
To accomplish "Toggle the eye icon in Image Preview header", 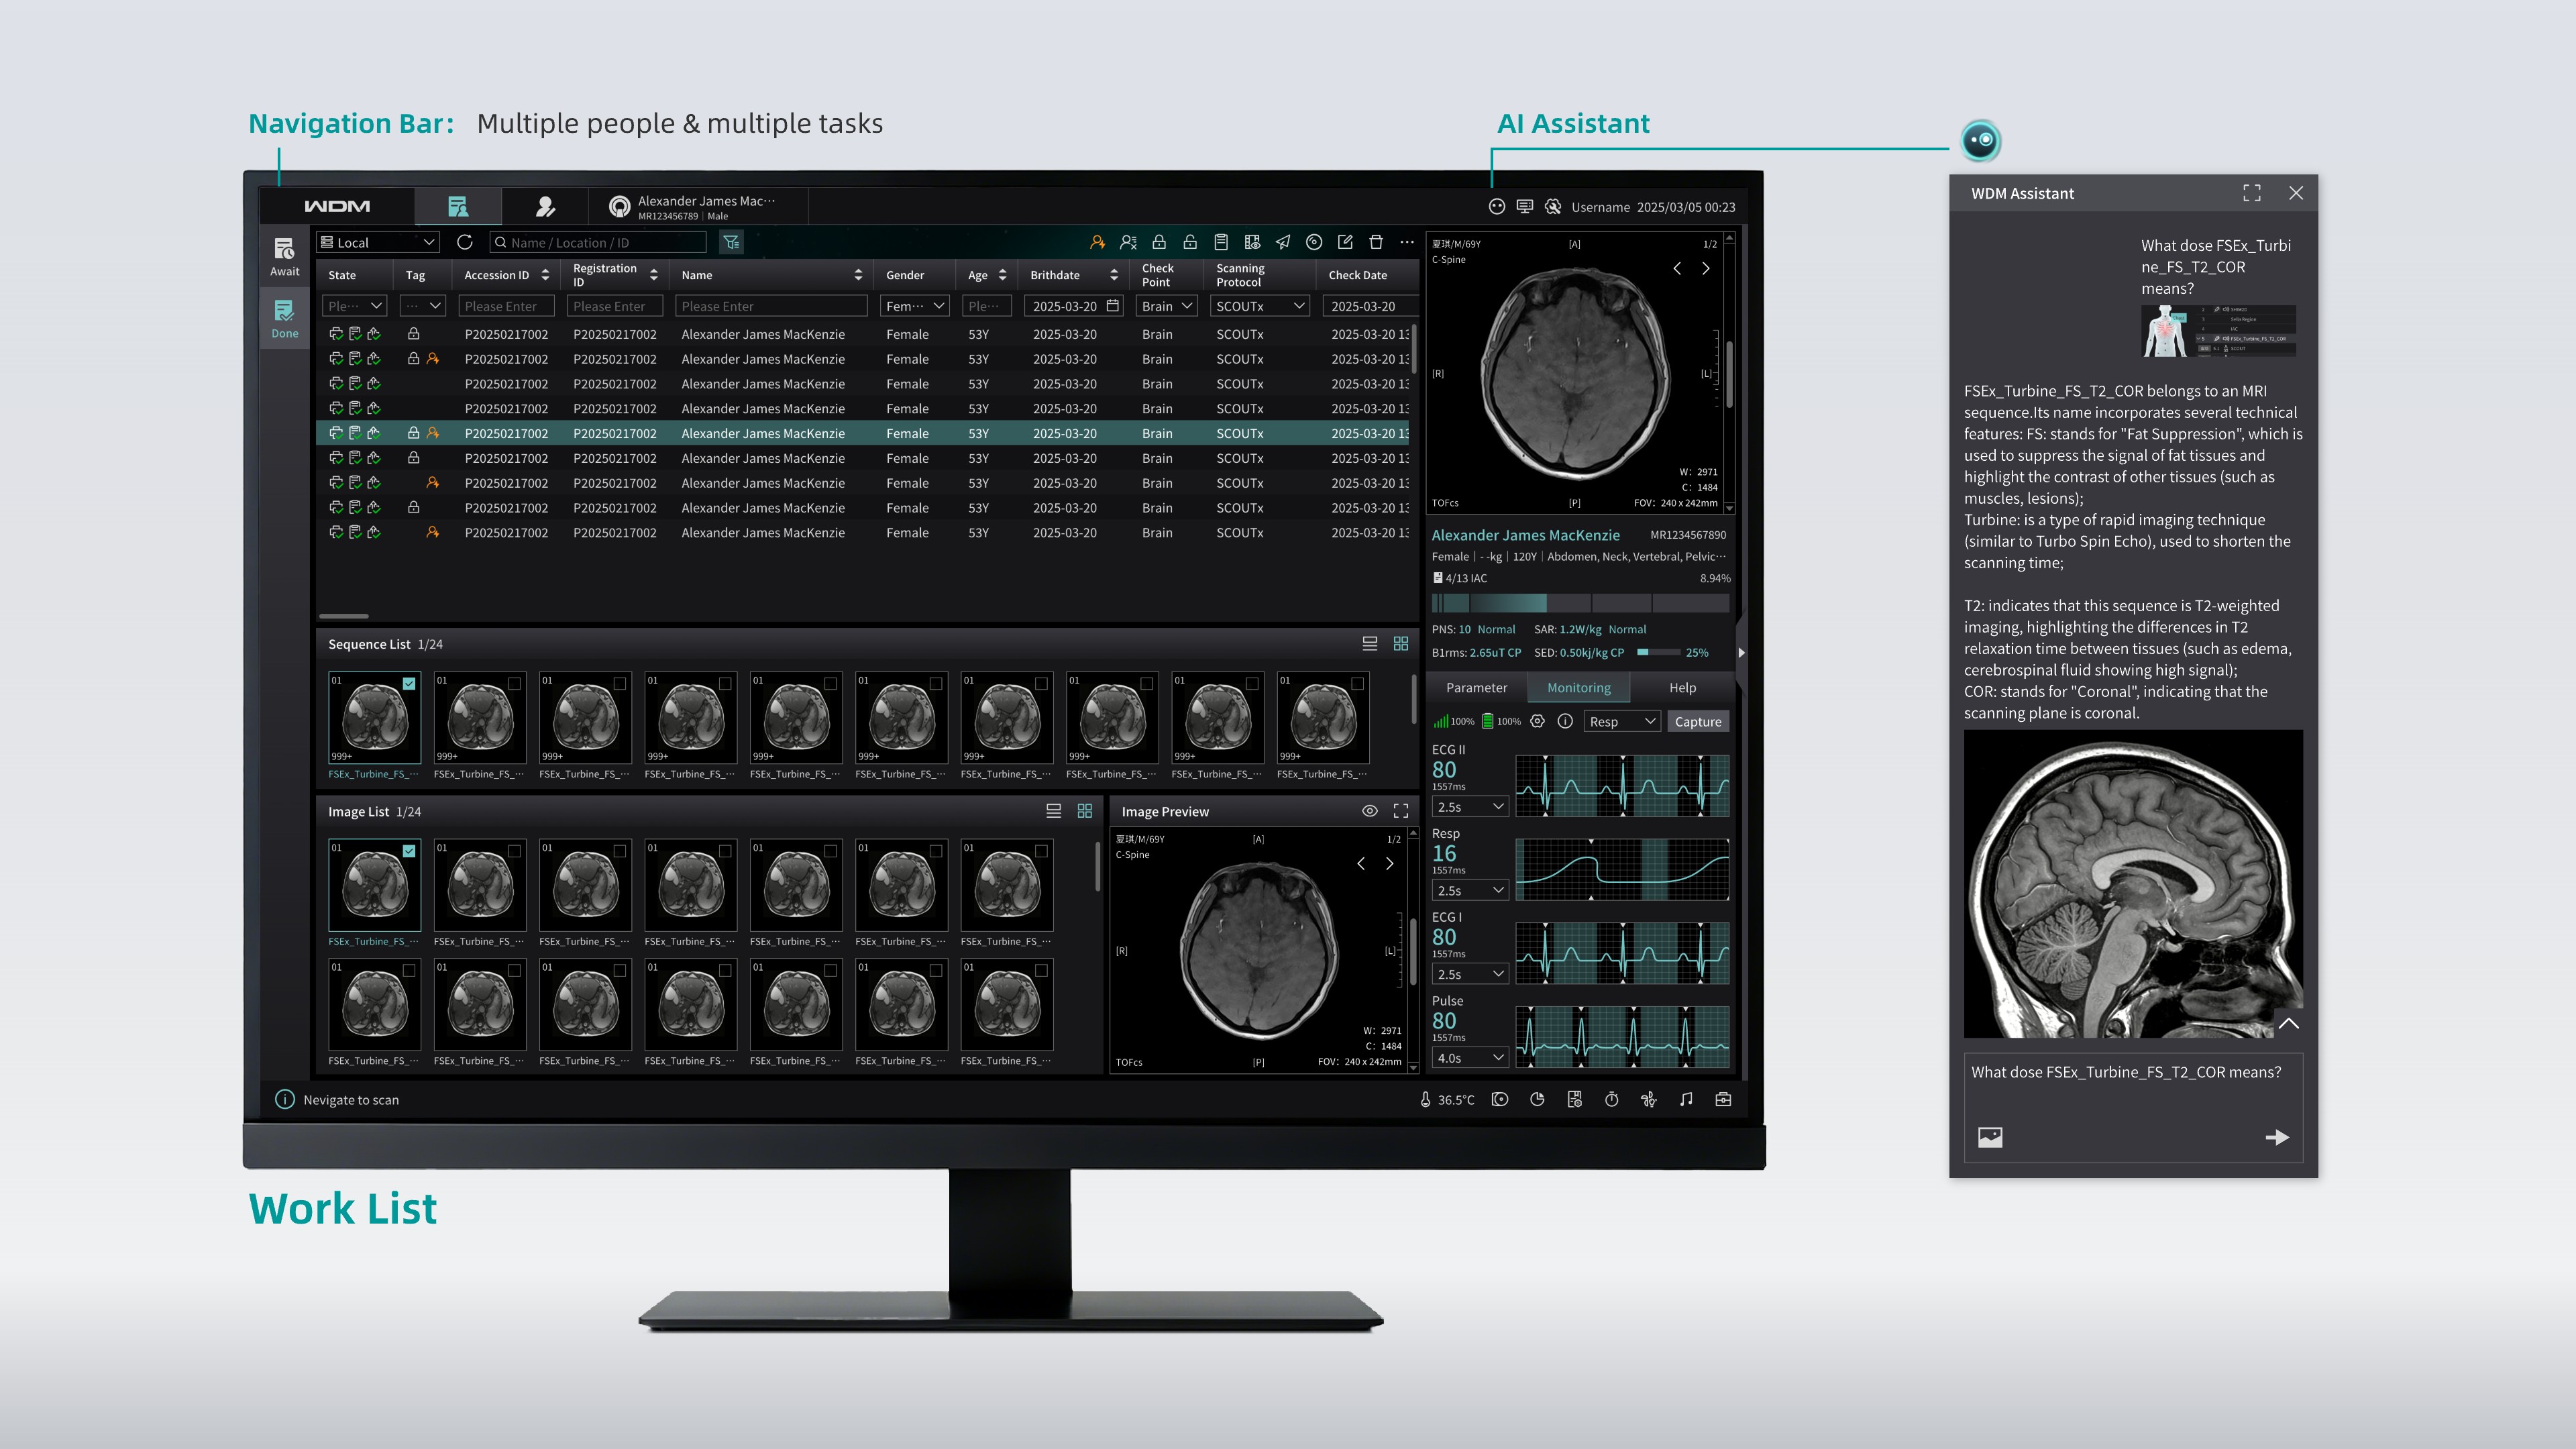I will (x=1370, y=811).
